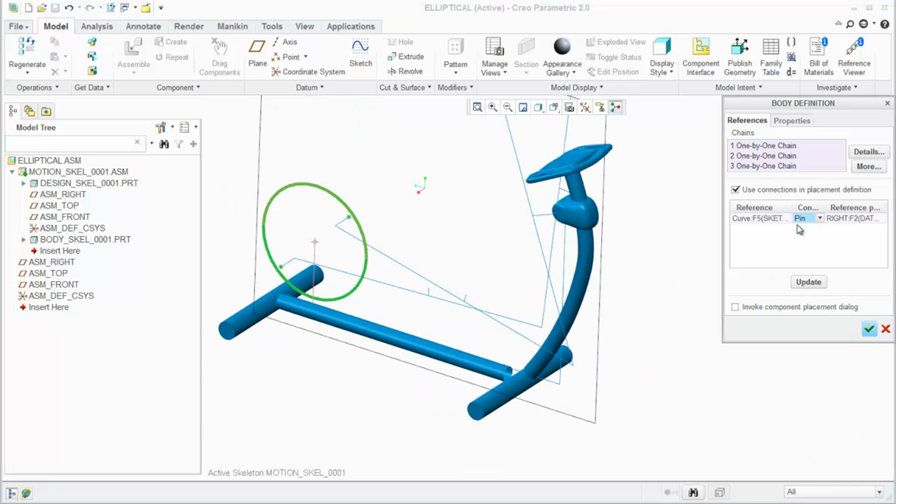
Task: Click the Zoom Out graphics toolbar icon
Action: (507, 107)
